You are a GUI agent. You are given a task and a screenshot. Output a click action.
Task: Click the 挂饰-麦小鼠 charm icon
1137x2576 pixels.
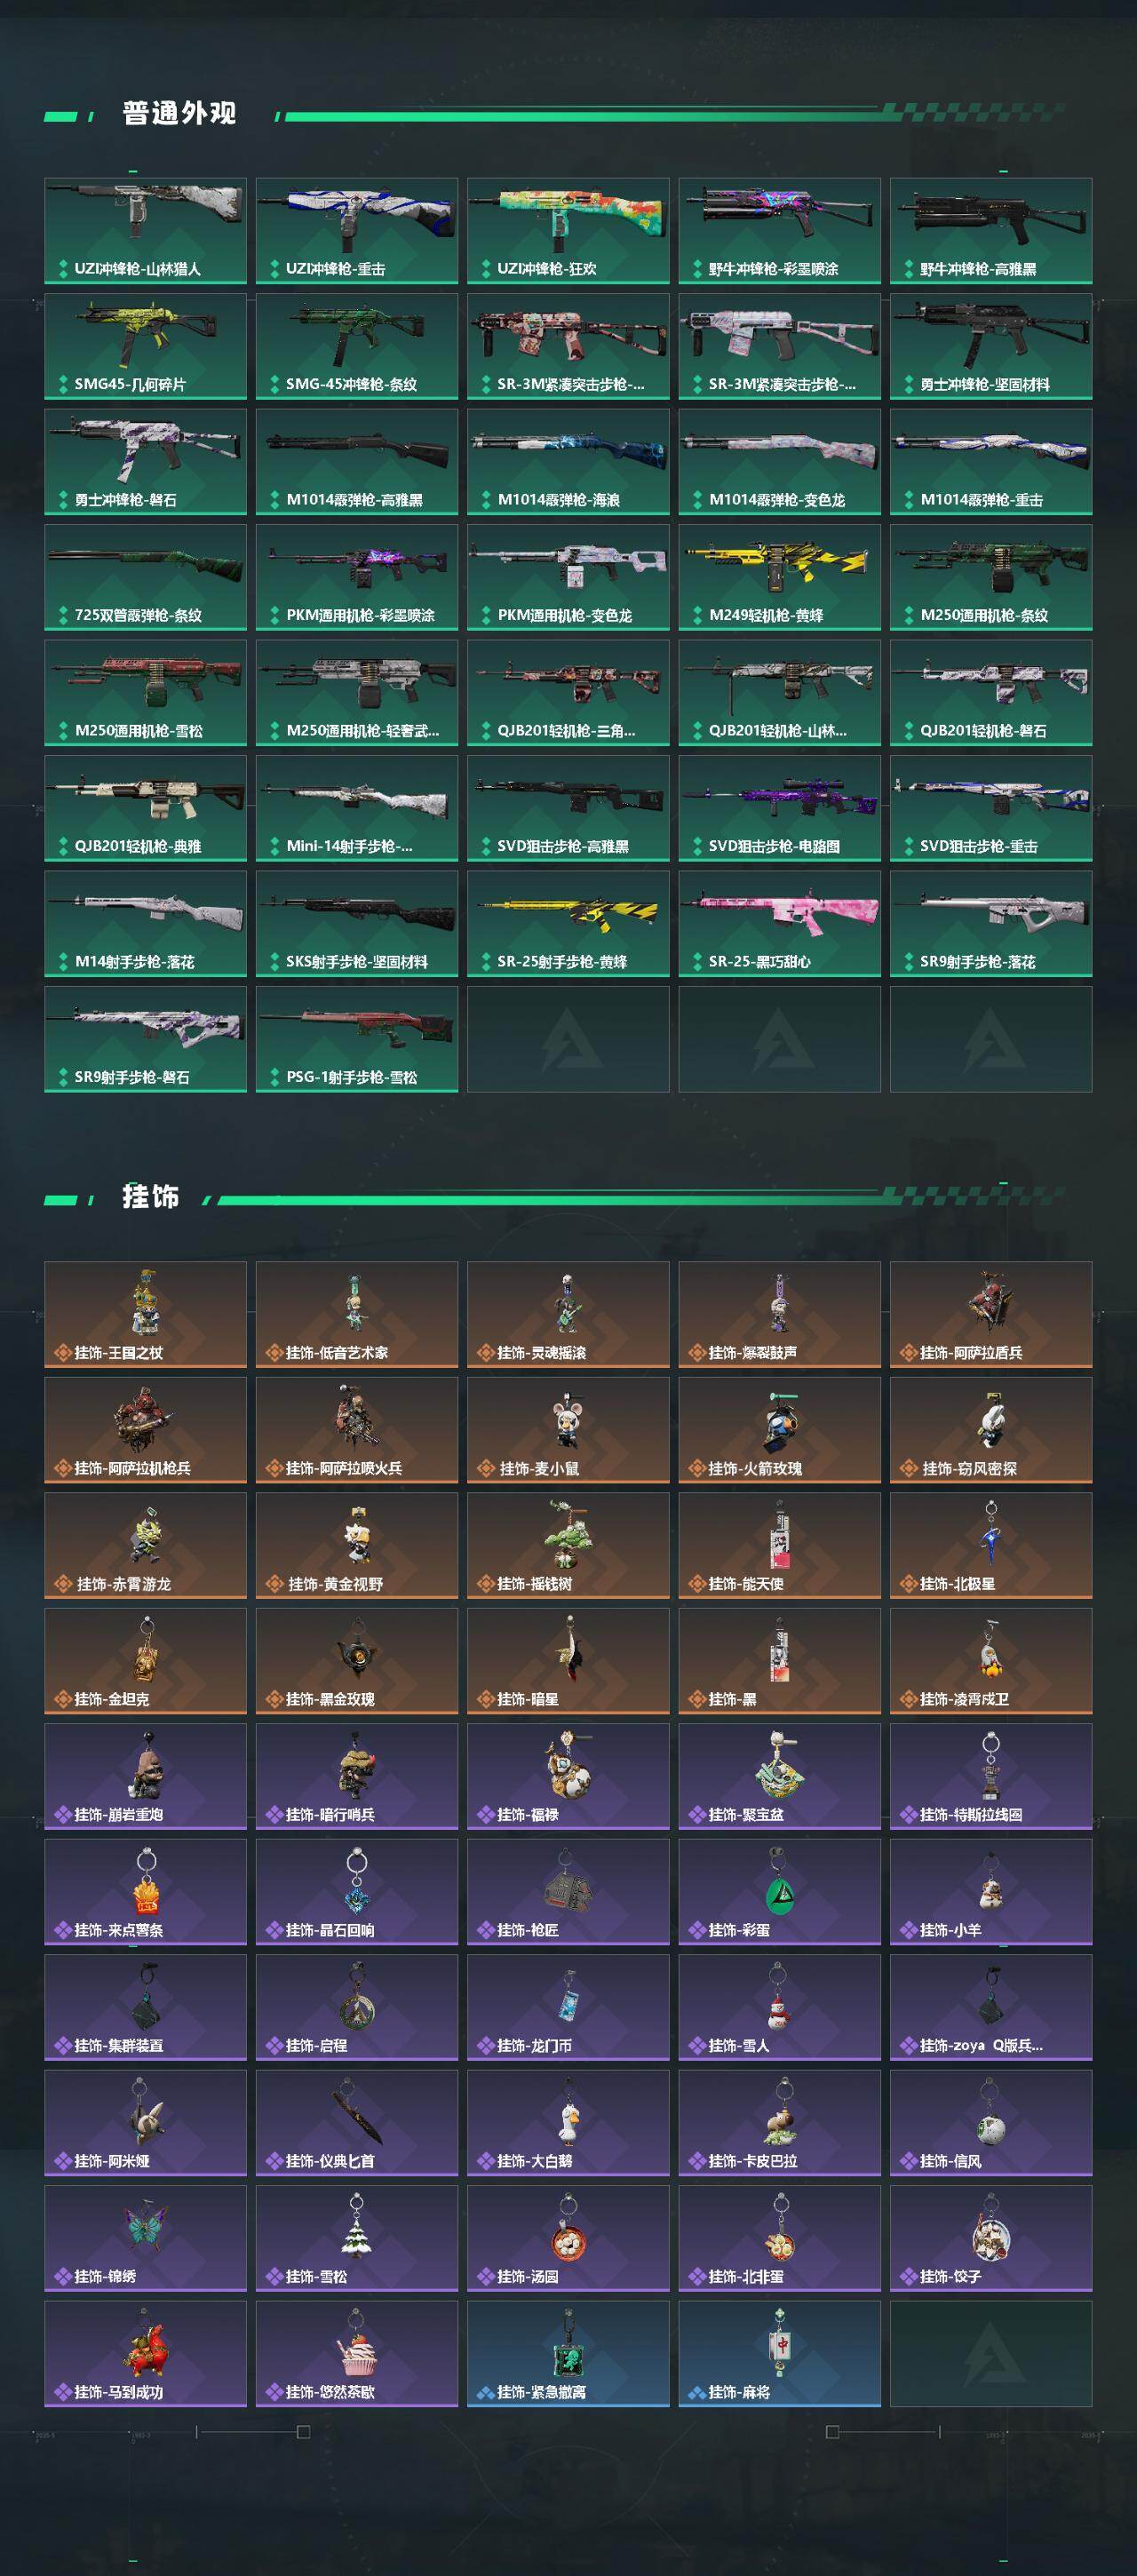coord(568,1430)
